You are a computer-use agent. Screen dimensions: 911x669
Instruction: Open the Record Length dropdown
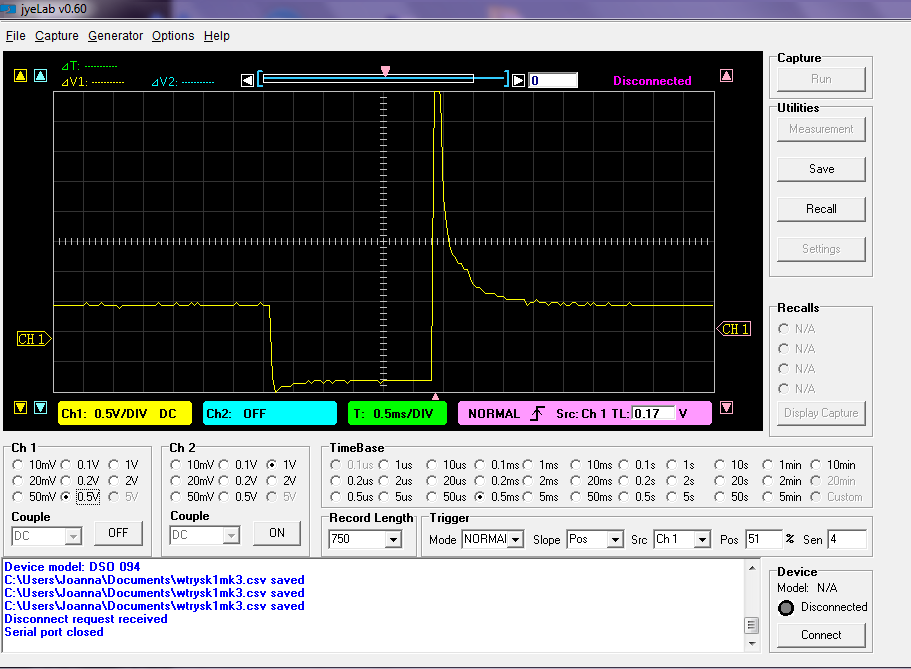(392, 540)
